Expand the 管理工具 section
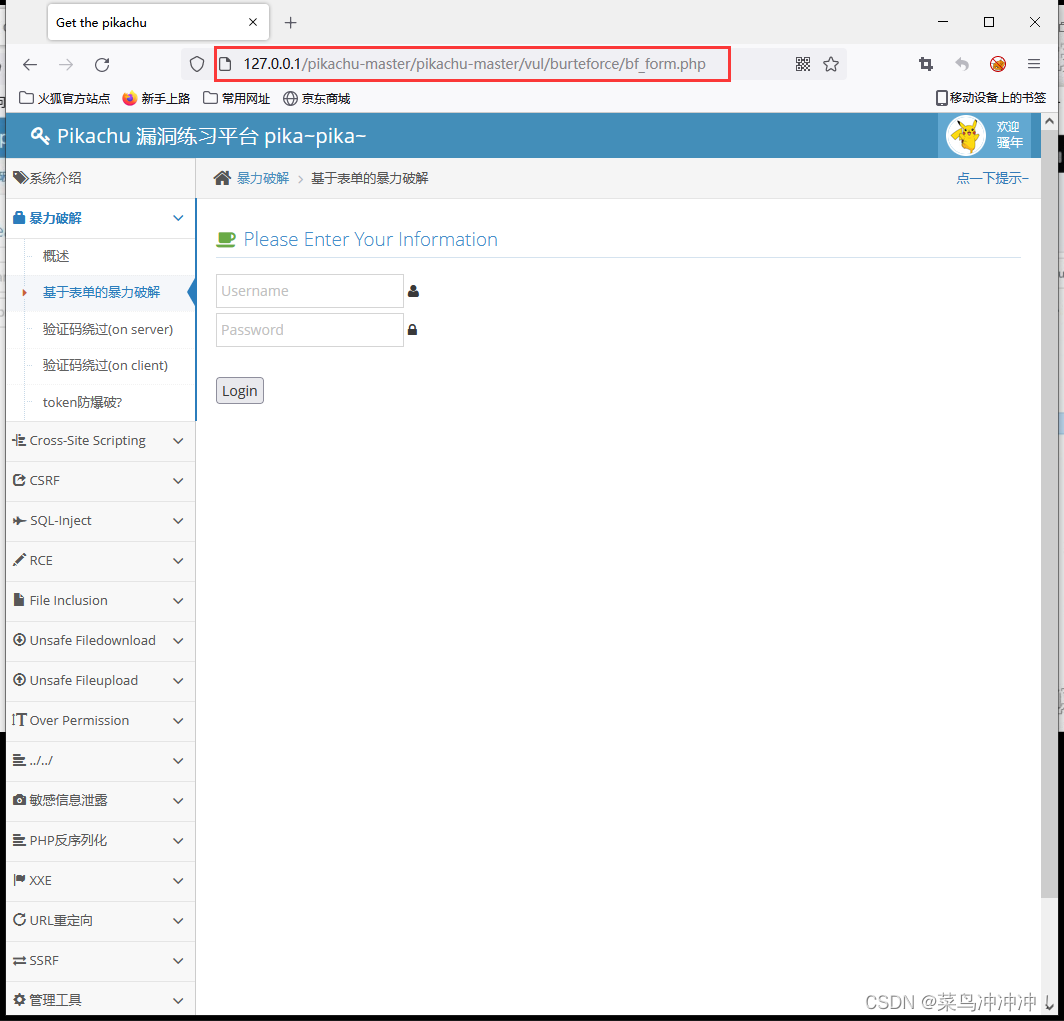Screen dimensions: 1064x1021 [100, 1001]
